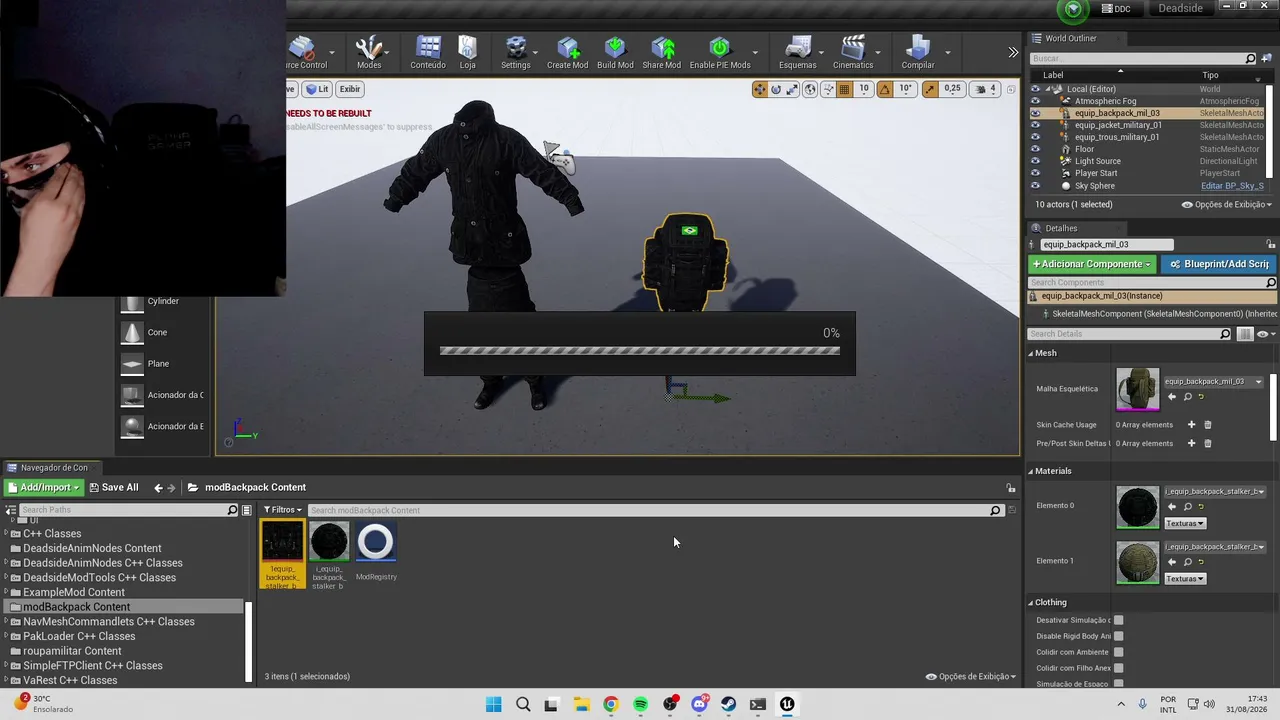Screen dimensions: 1280x720
Task: Toggle grid snapping in the viewport
Action: tap(844, 89)
